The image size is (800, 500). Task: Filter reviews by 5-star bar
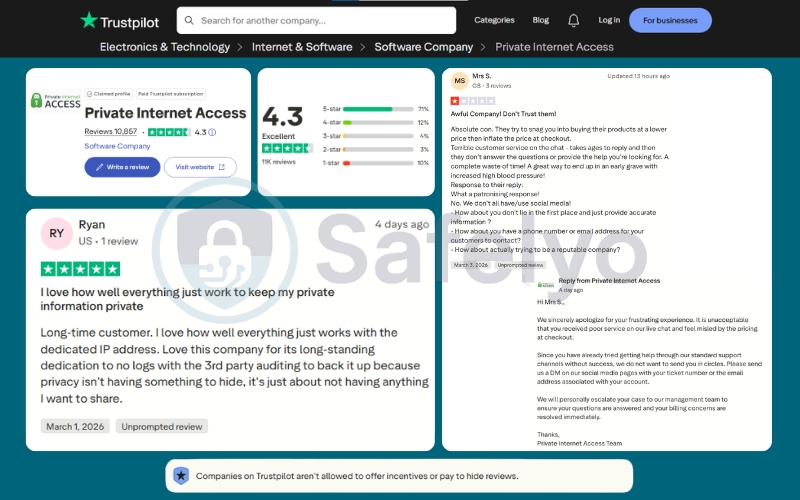pyautogui.click(x=376, y=109)
